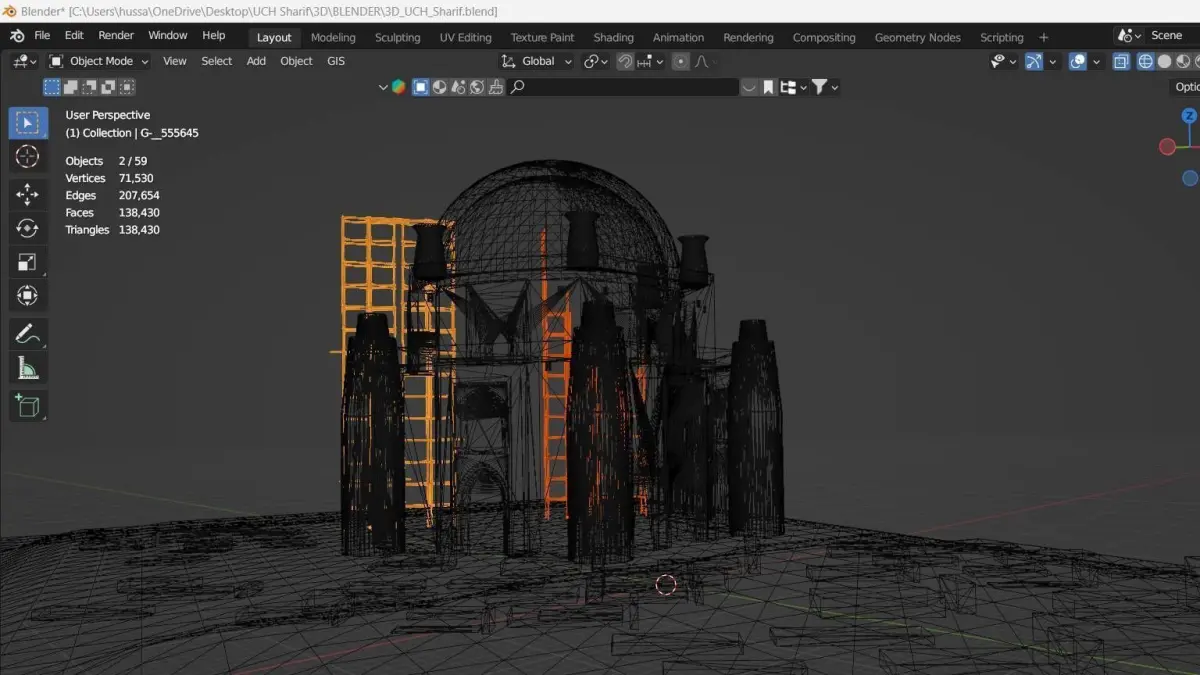
Task: Expand the overlays options arrow
Action: tap(1097, 61)
